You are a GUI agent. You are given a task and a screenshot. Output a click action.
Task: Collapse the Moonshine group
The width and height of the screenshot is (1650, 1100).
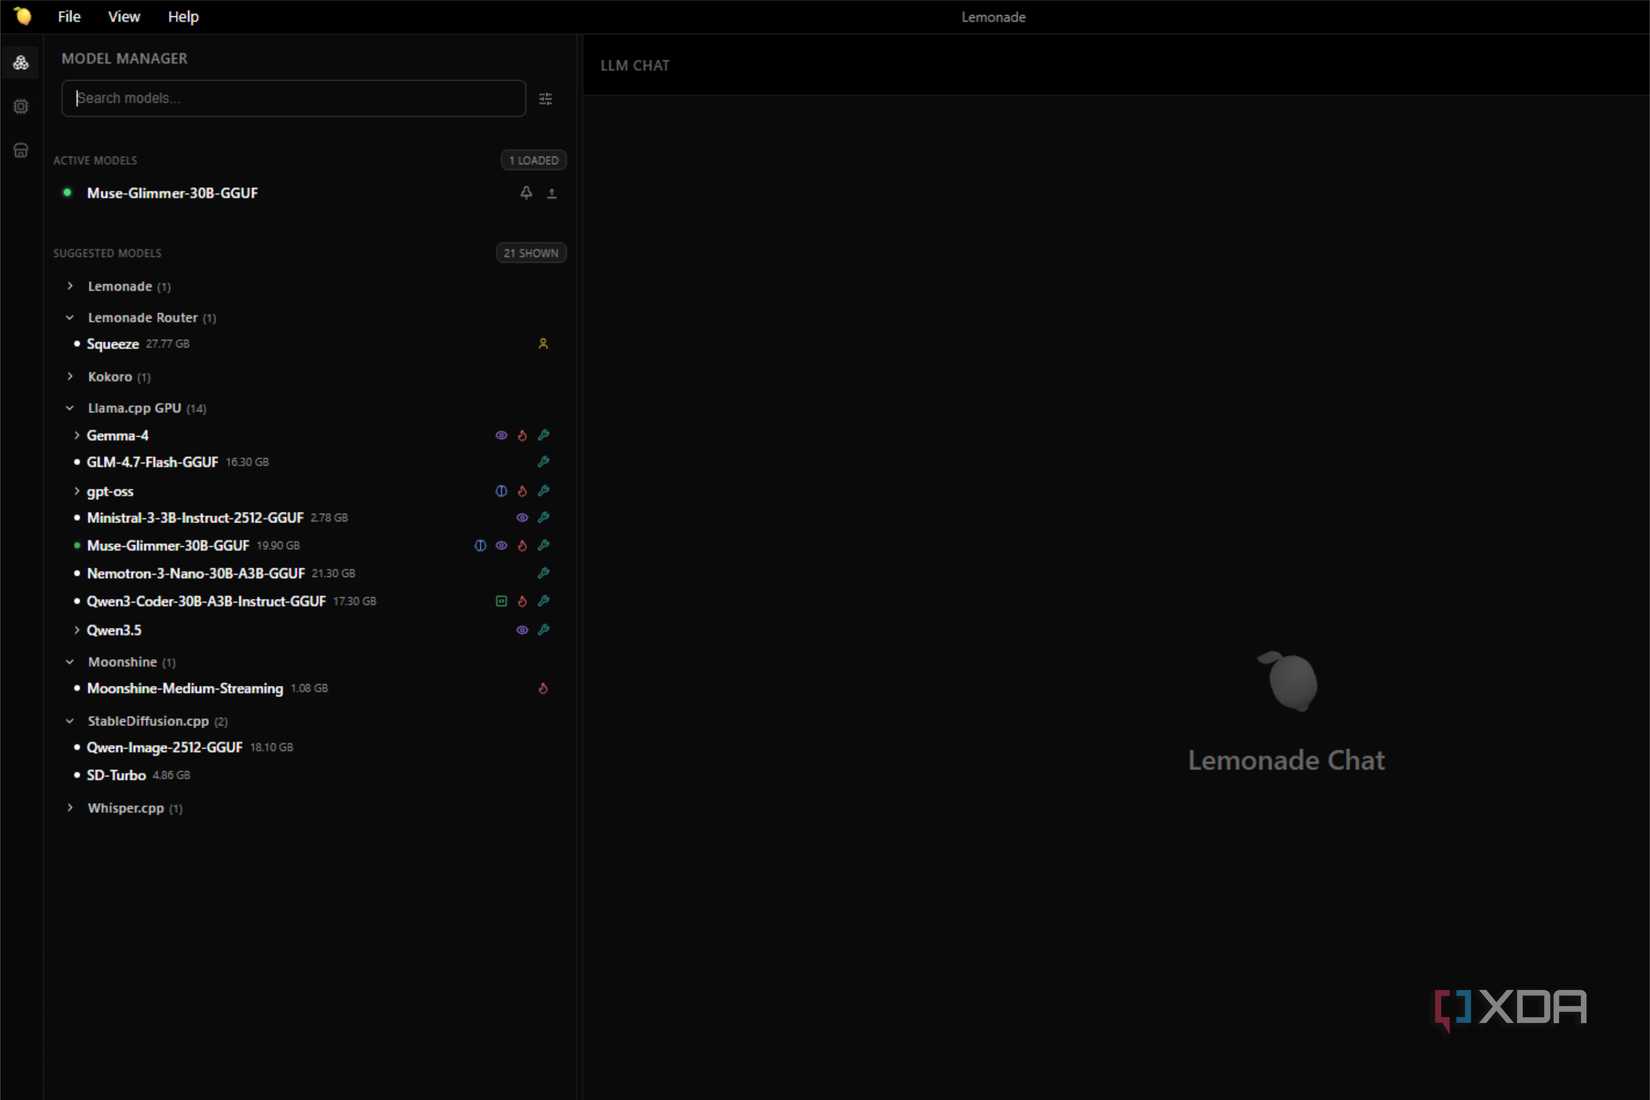70,662
